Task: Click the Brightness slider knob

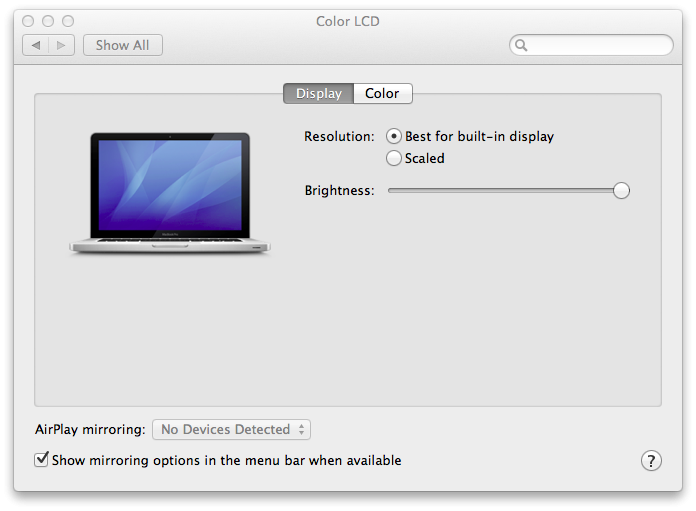Action: point(621,190)
